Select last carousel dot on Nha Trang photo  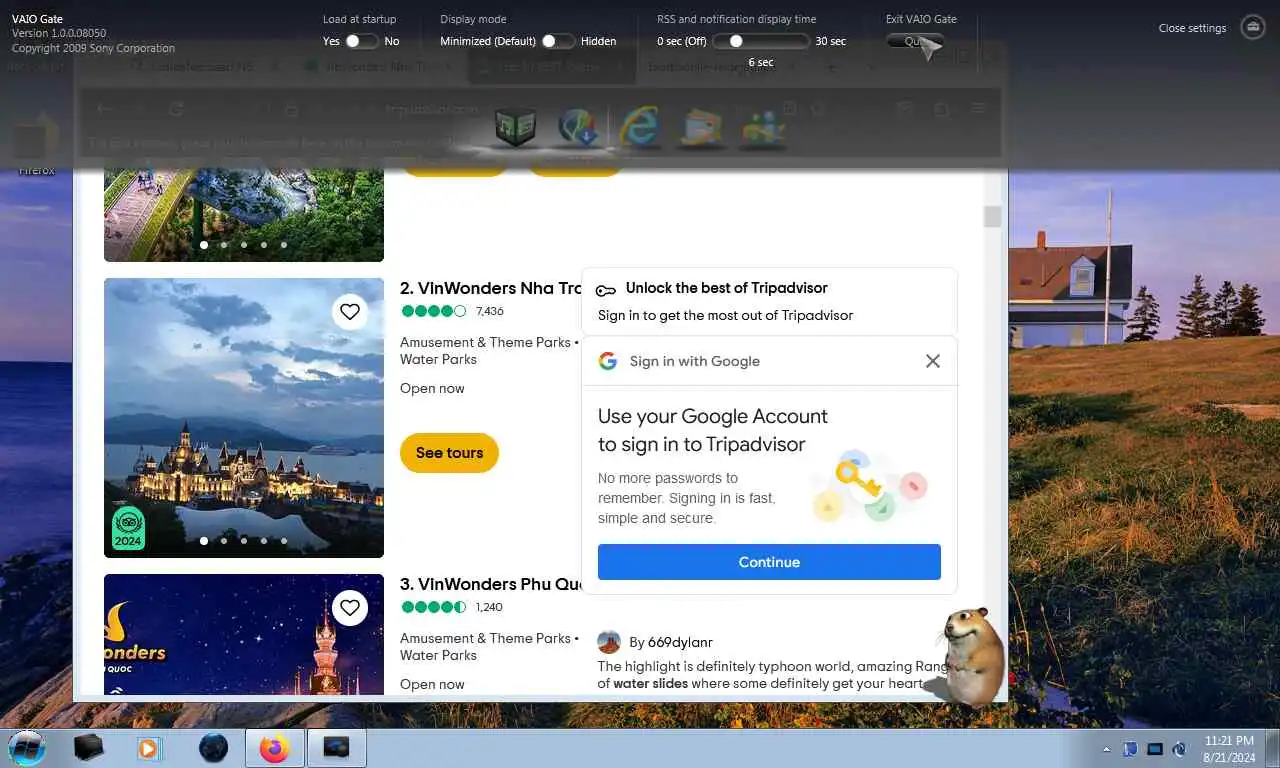click(284, 541)
